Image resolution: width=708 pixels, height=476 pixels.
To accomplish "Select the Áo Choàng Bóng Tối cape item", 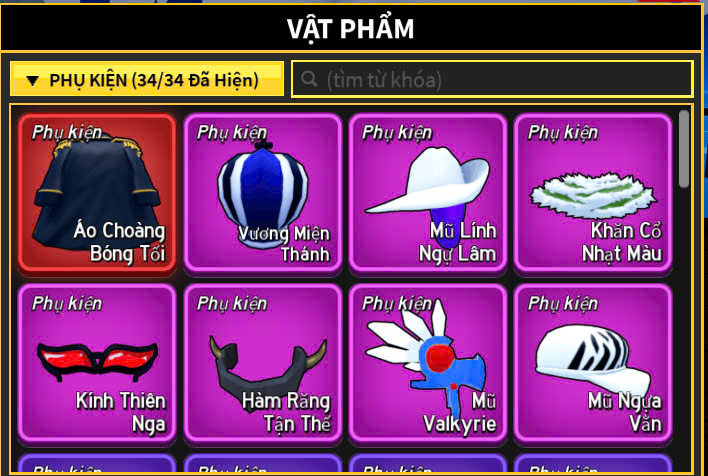I will click(97, 193).
